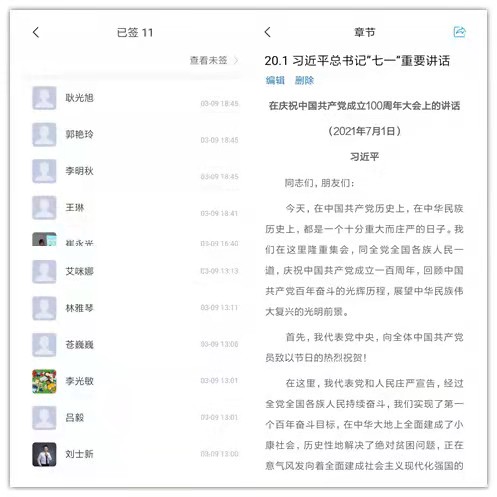The image size is (497, 497).
Task: Select the 李明秋 sign-in entry
Action: pyautogui.click(x=136, y=171)
